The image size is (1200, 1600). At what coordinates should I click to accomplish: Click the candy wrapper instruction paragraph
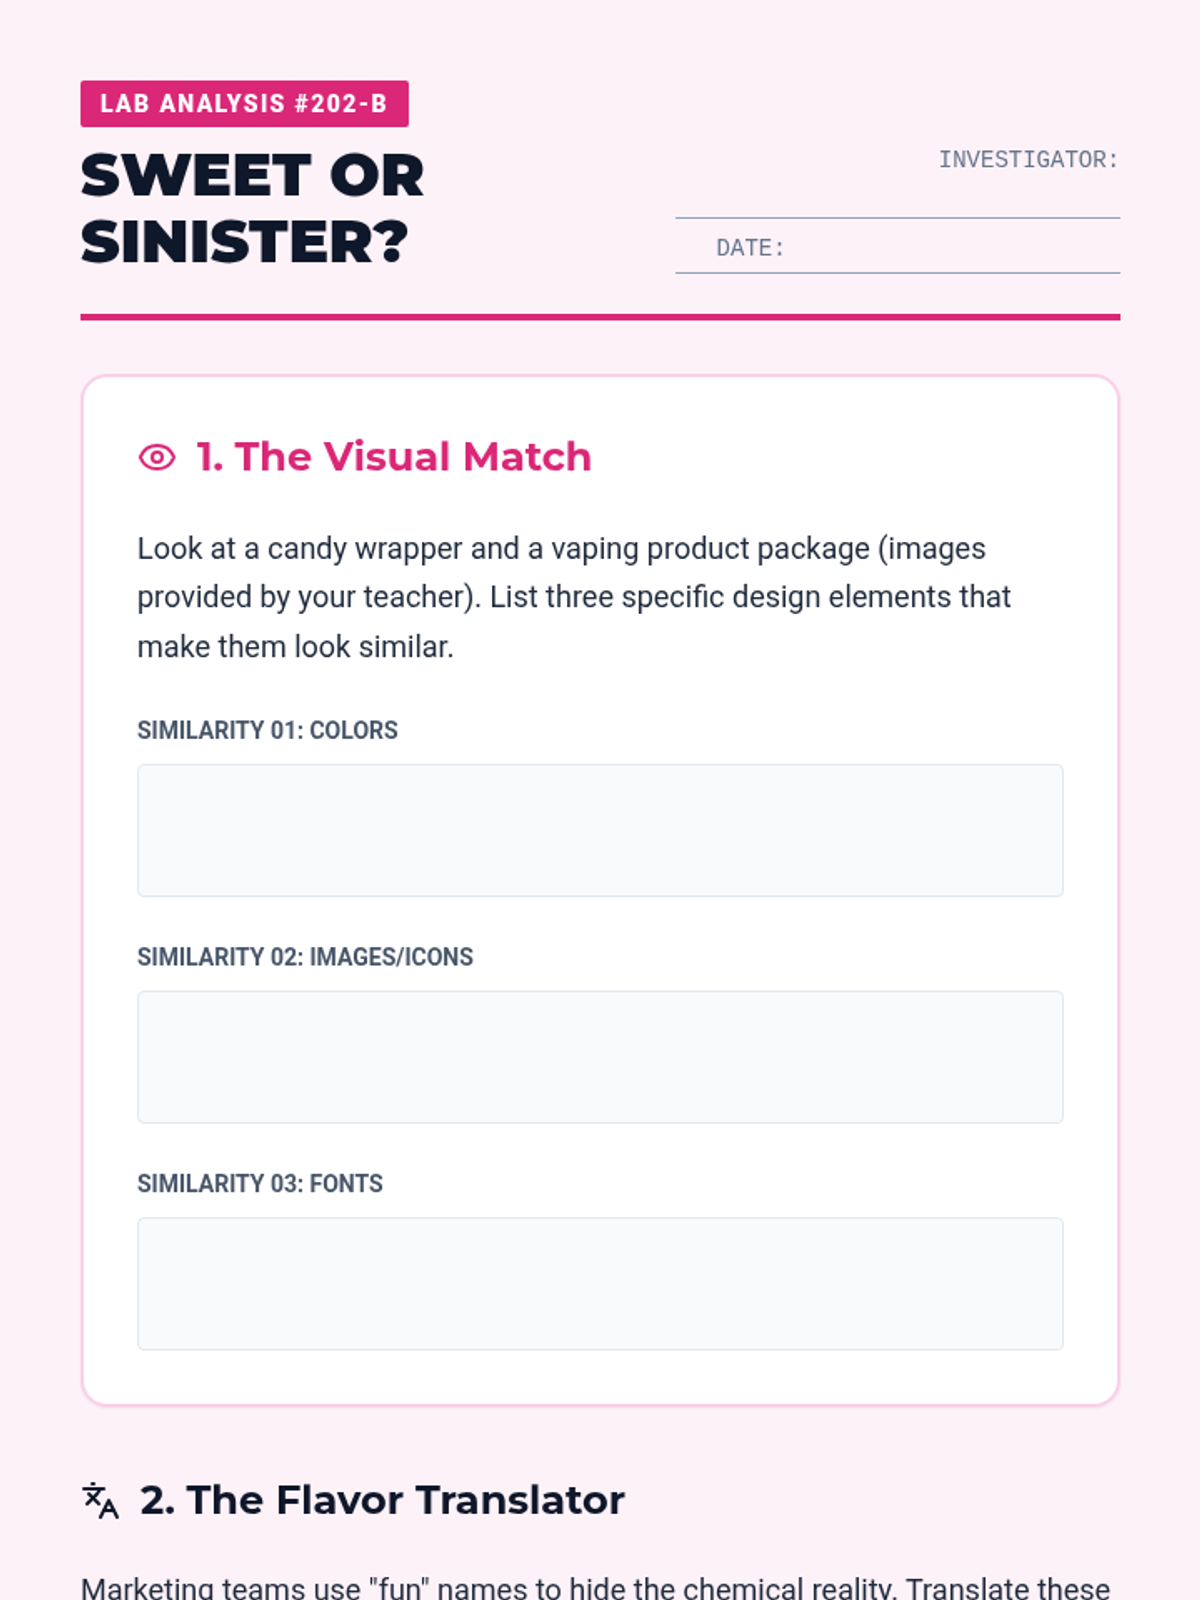coord(574,597)
